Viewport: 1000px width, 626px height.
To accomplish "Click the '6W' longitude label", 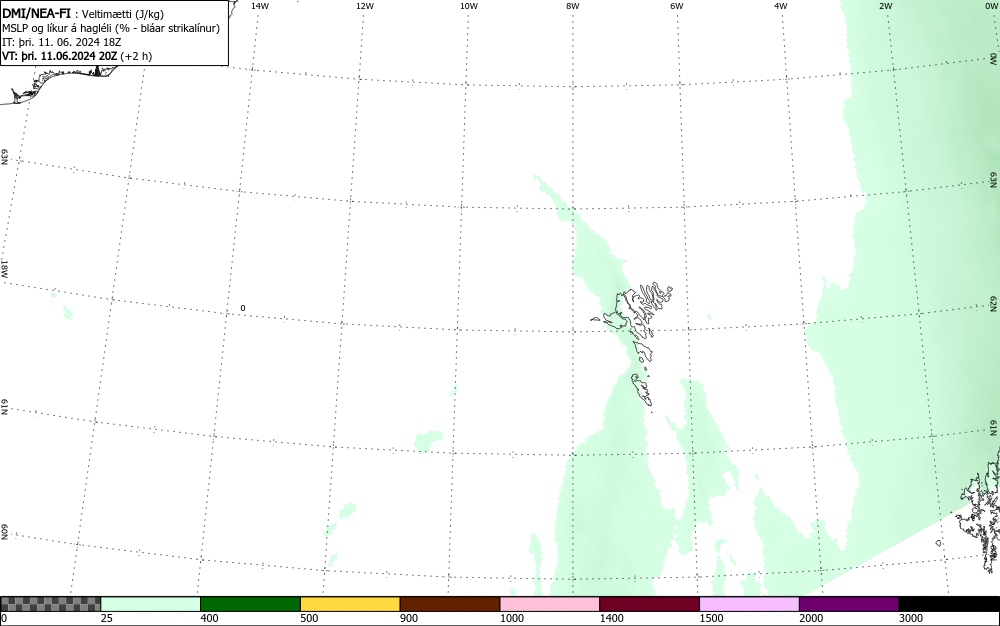I will [x=677, y=6].
